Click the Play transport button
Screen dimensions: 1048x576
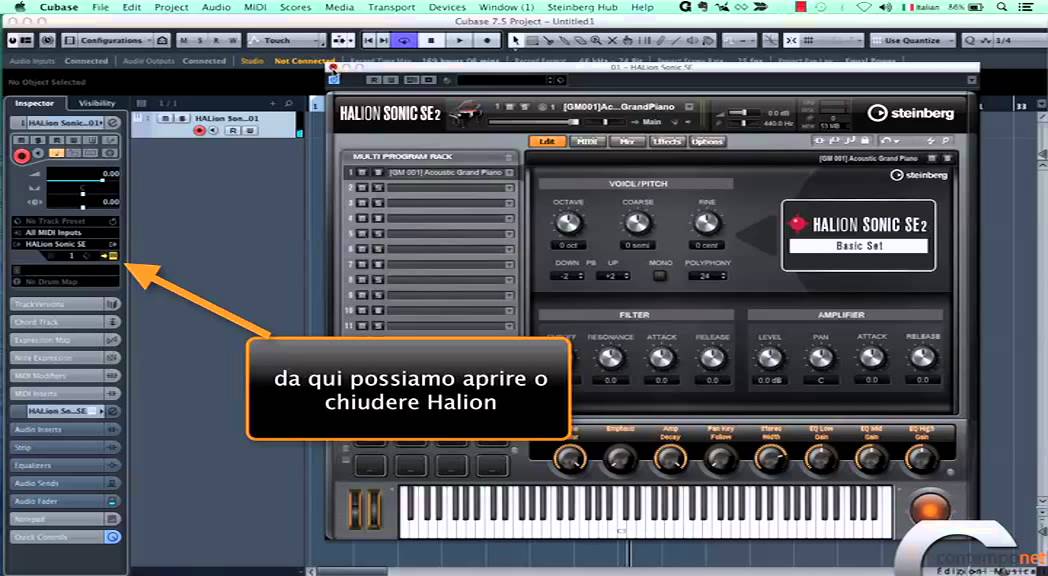pyautogui.click(x=459, y=40)
